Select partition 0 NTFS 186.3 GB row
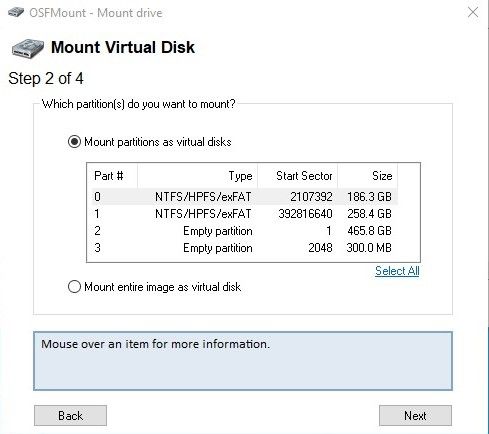The image size is (489, 434). [245, 196]
